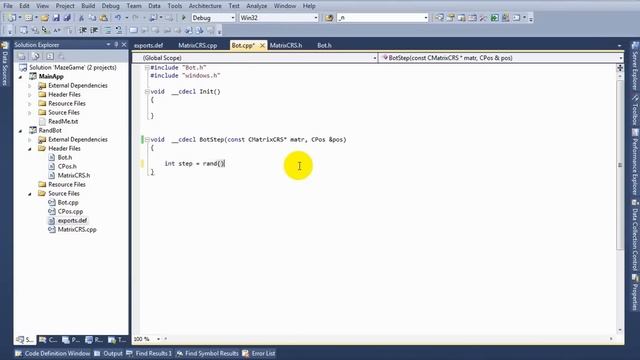Open the Code Definition Window panel
The height and width of the screenshot is (360, 640).
point(53,353)
